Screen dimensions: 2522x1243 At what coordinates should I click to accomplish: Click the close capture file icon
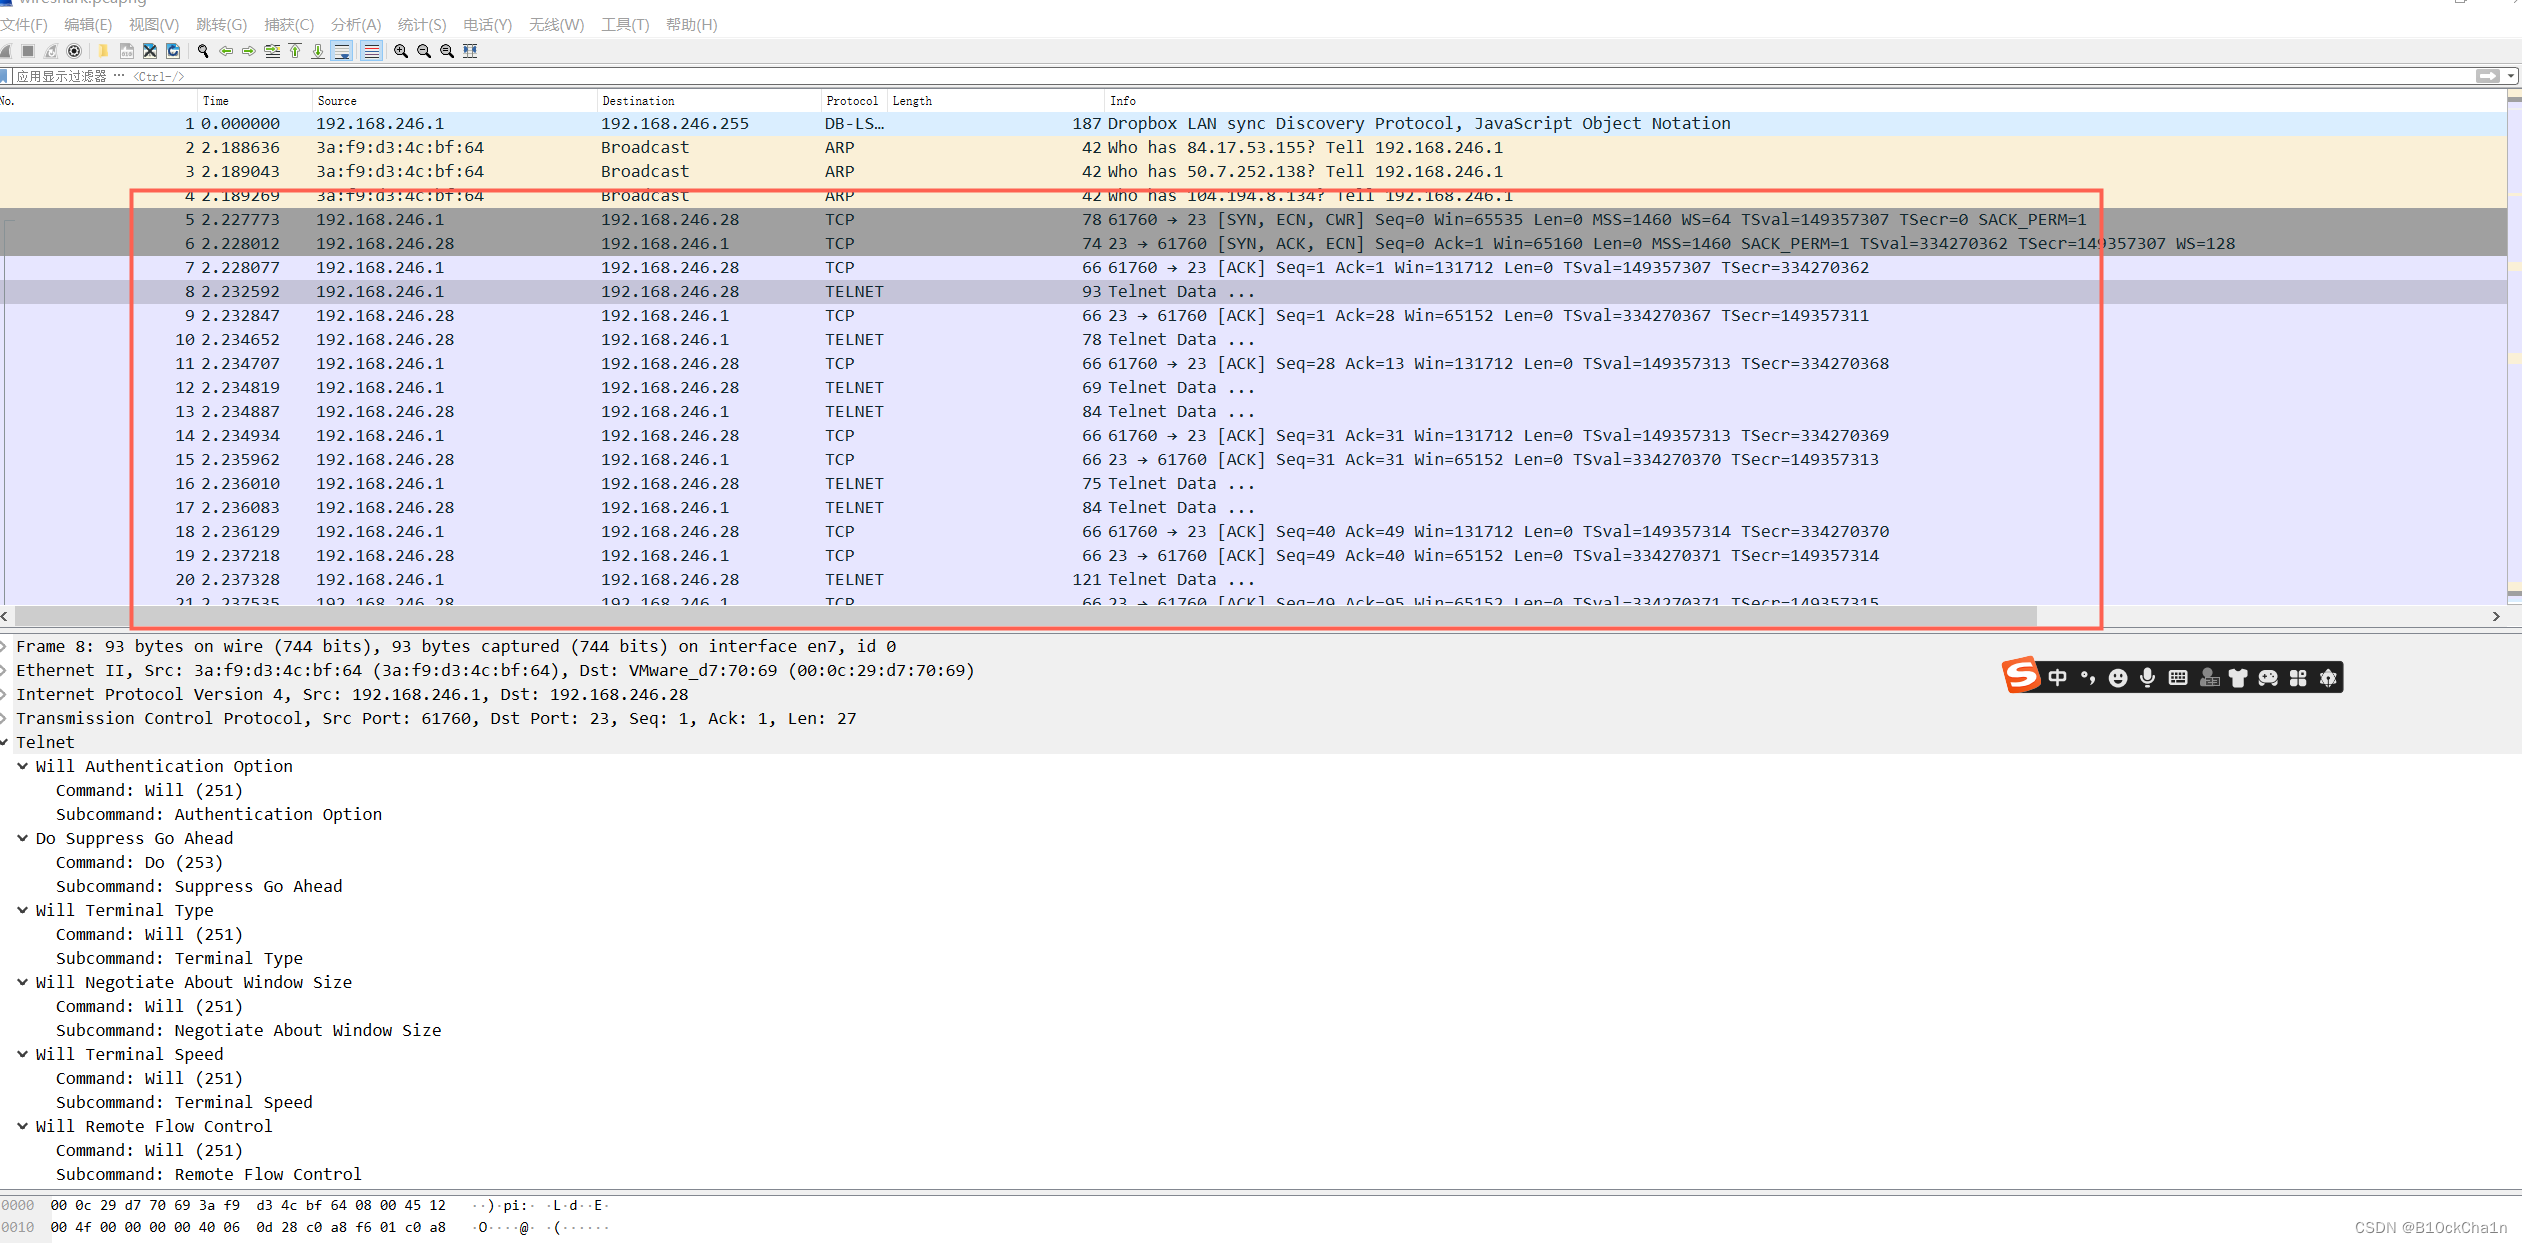tap(150, 51)
